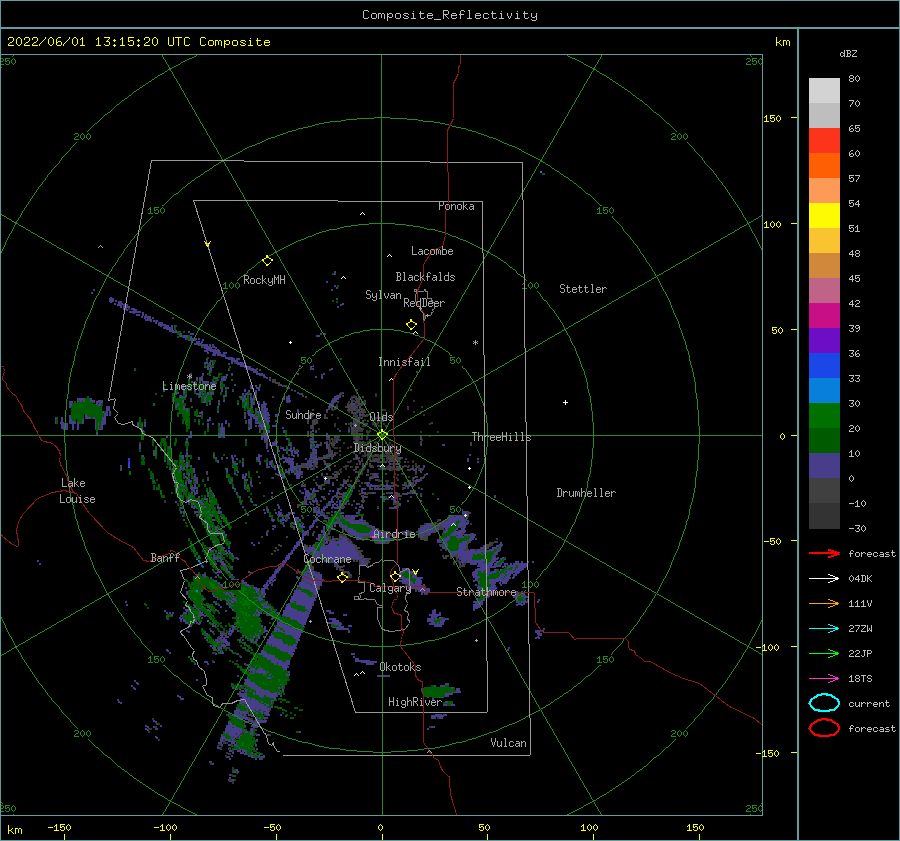The height and width of the screenshot is (841, 900).
Task: Click the HighRiver label
Action: pos(415,702)
